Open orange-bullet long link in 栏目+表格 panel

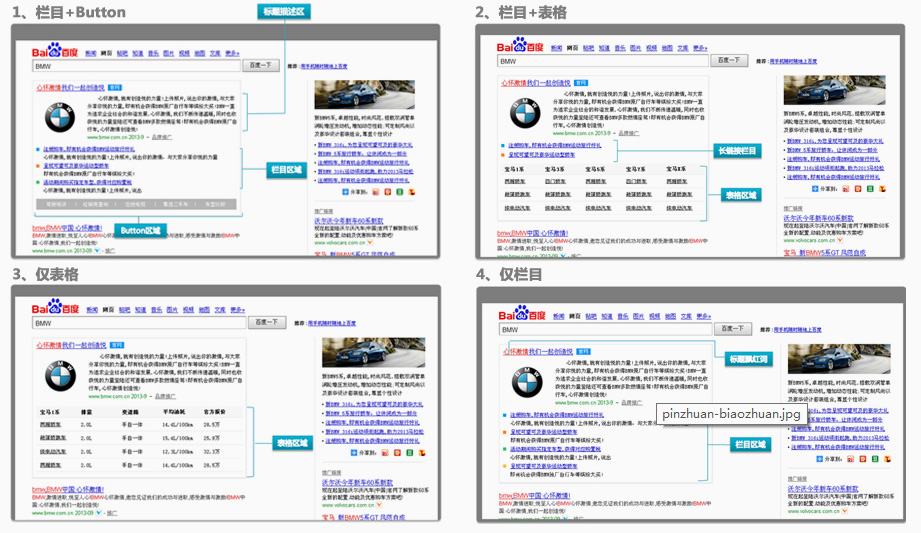point(542,155)
